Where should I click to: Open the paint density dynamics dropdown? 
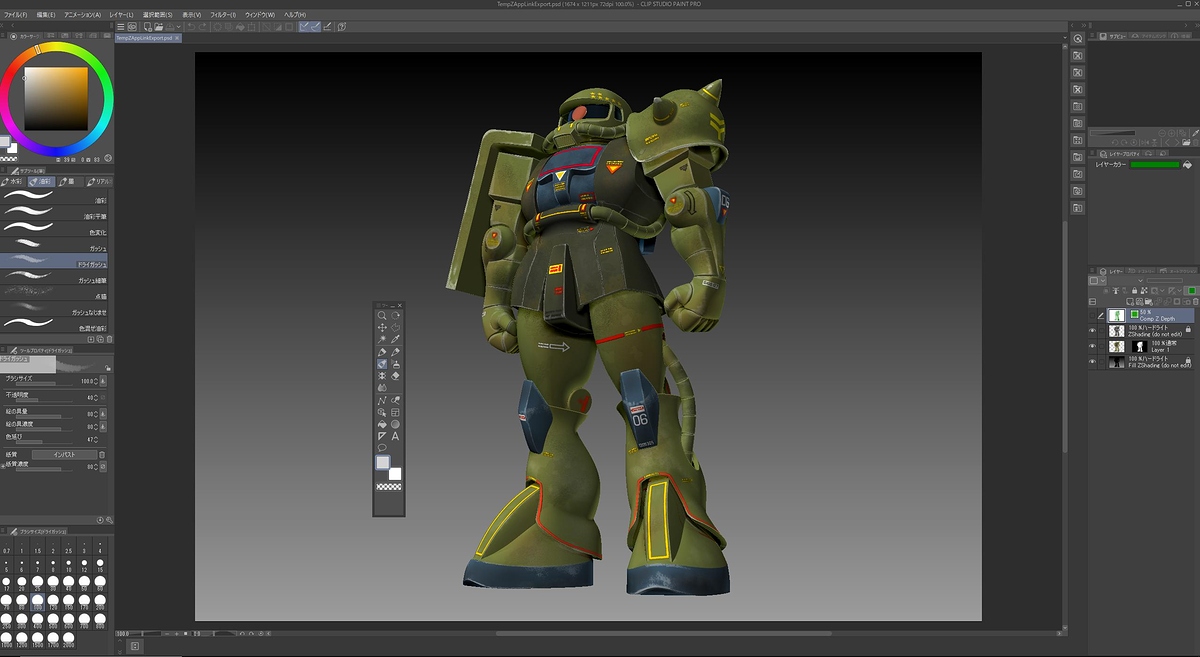tap(104, 424)
